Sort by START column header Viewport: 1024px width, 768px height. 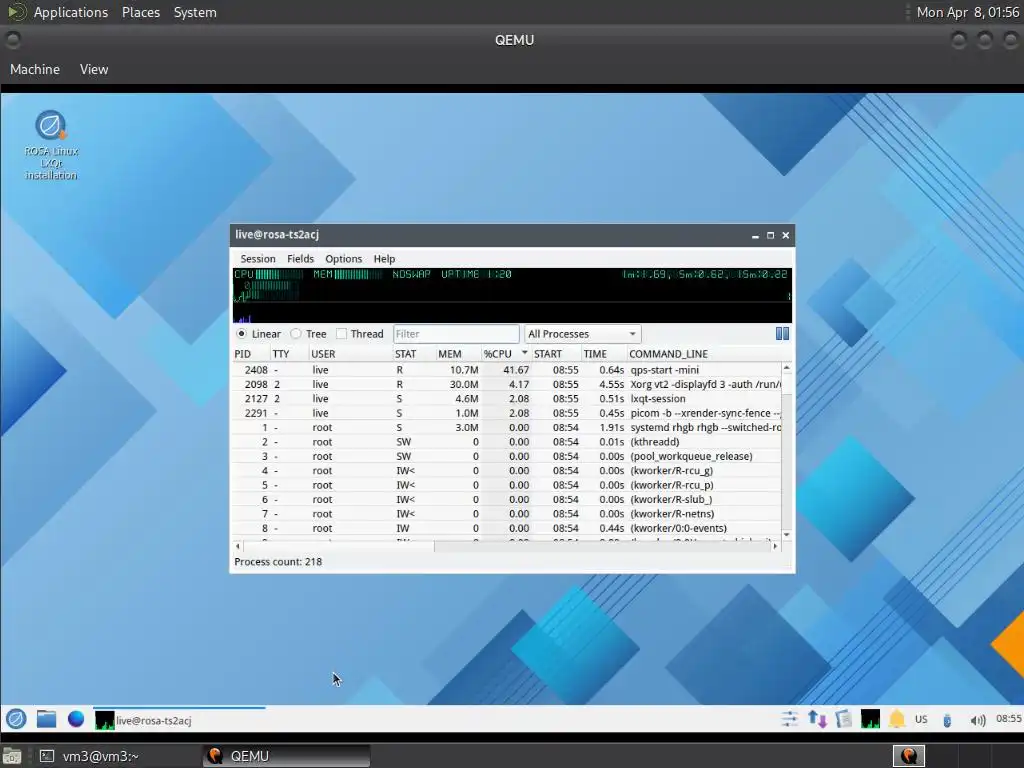click(x=556, y=354)
